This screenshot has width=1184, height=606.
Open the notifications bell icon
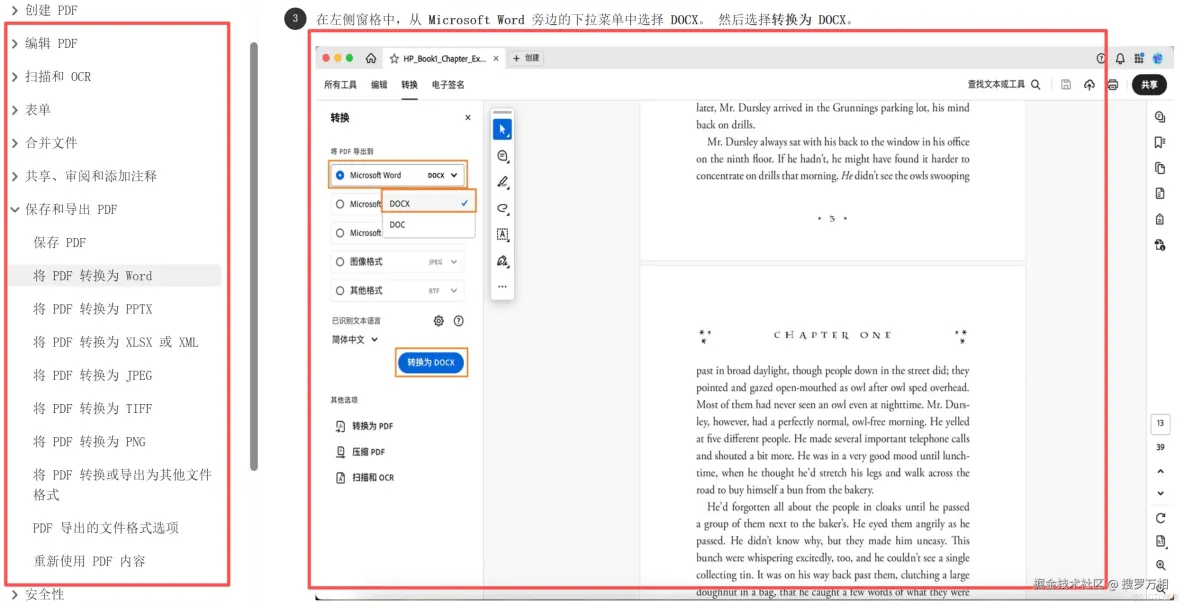[1120, 58]
